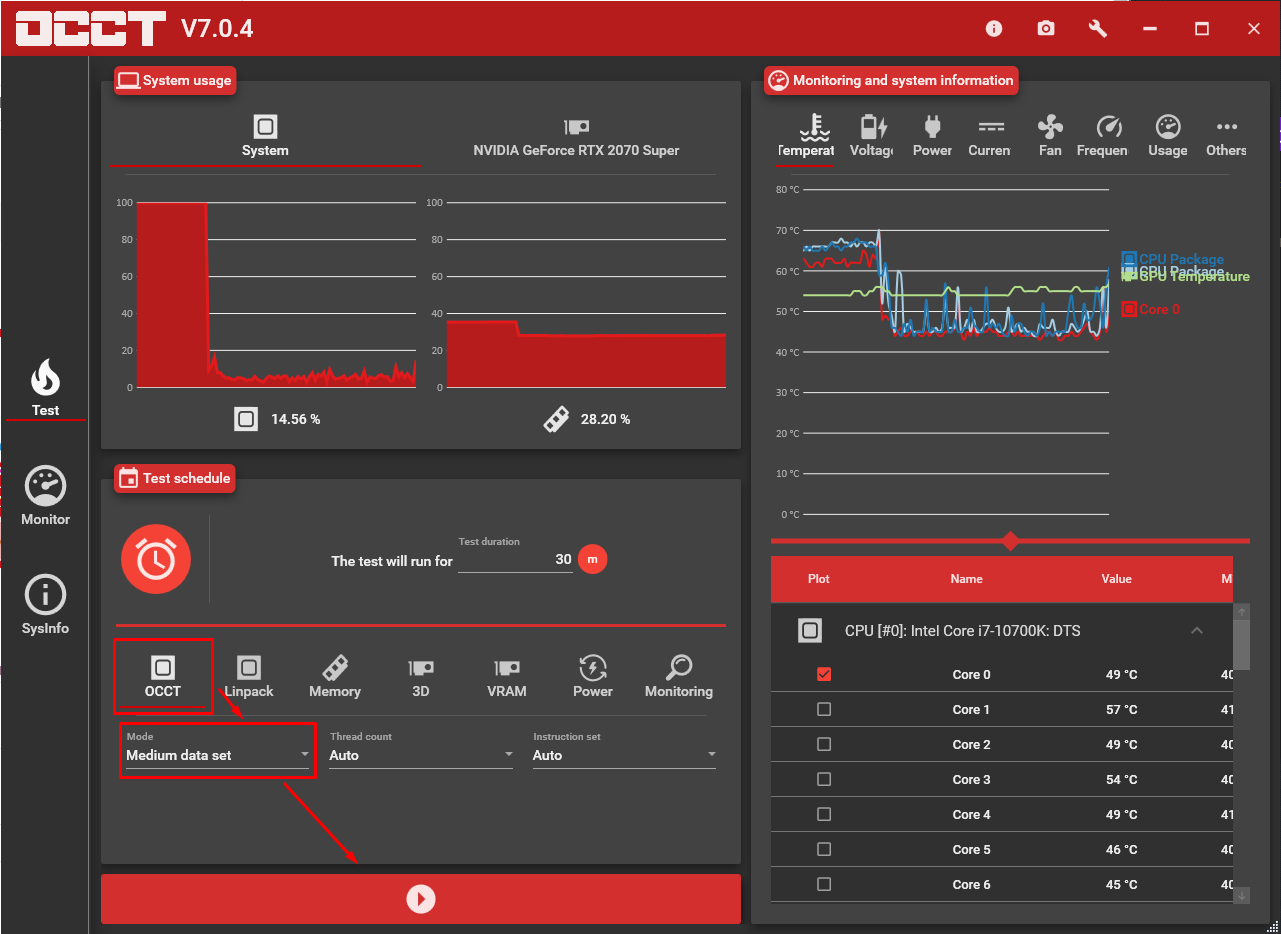This screenshot has width=1281, height=934.
Task: Check the Core 4 plot checkbox
Action: pyautogui.click(x=824, y=814)
